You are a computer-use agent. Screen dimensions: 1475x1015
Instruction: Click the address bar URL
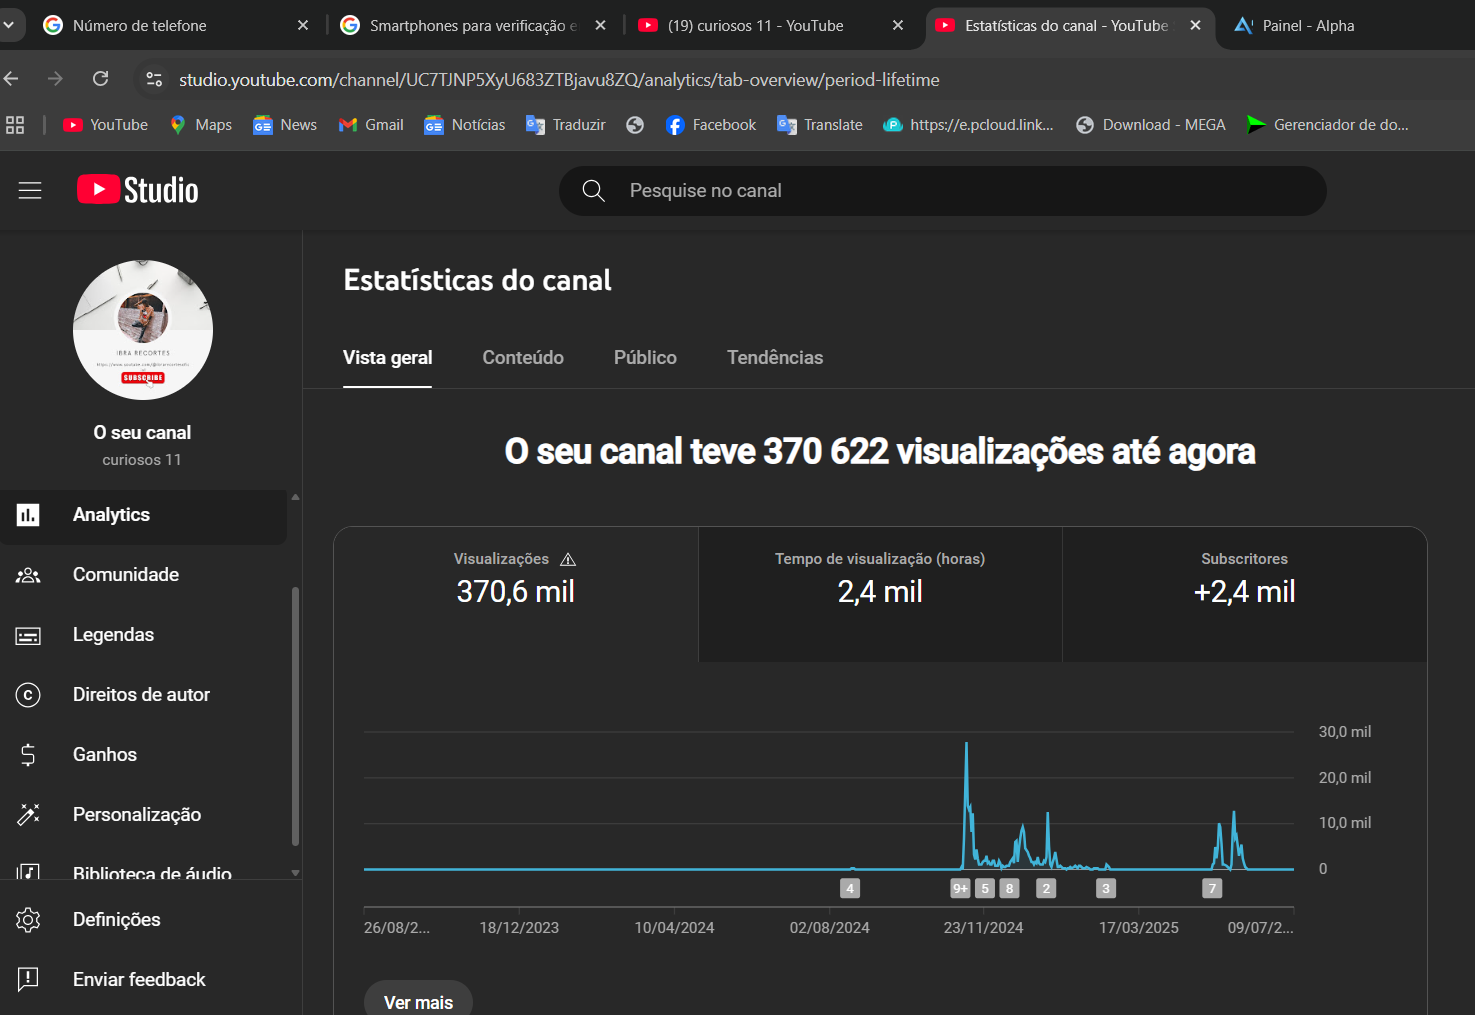click(x=559, y=80)
